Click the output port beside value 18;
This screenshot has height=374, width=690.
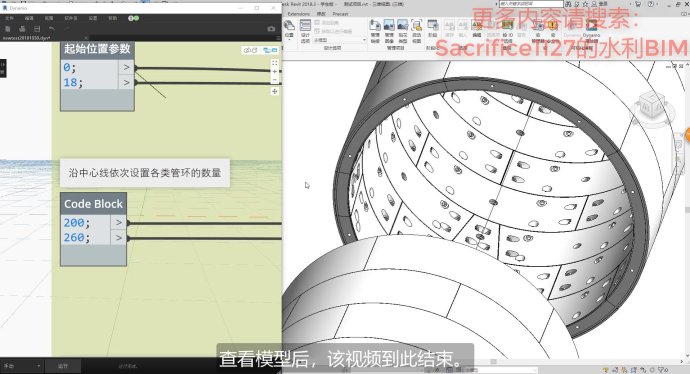tap(126, 82)
